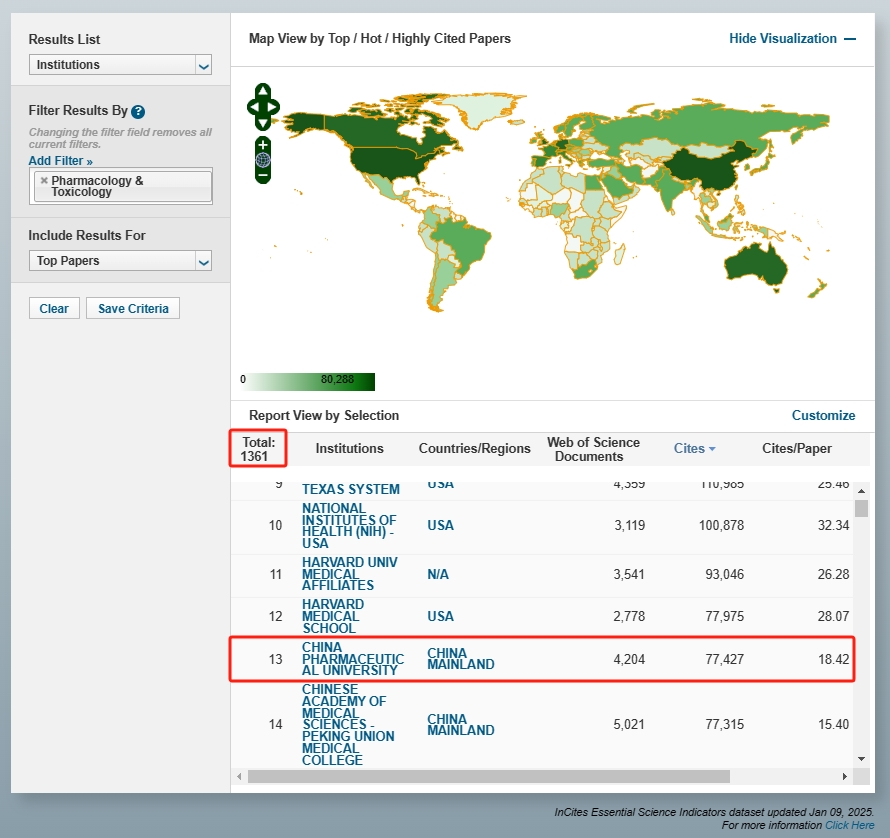Screen dimensions: 890x838
Task: Click N/A region in Harvard Affiliates row
Action: [x=438, y=575]
